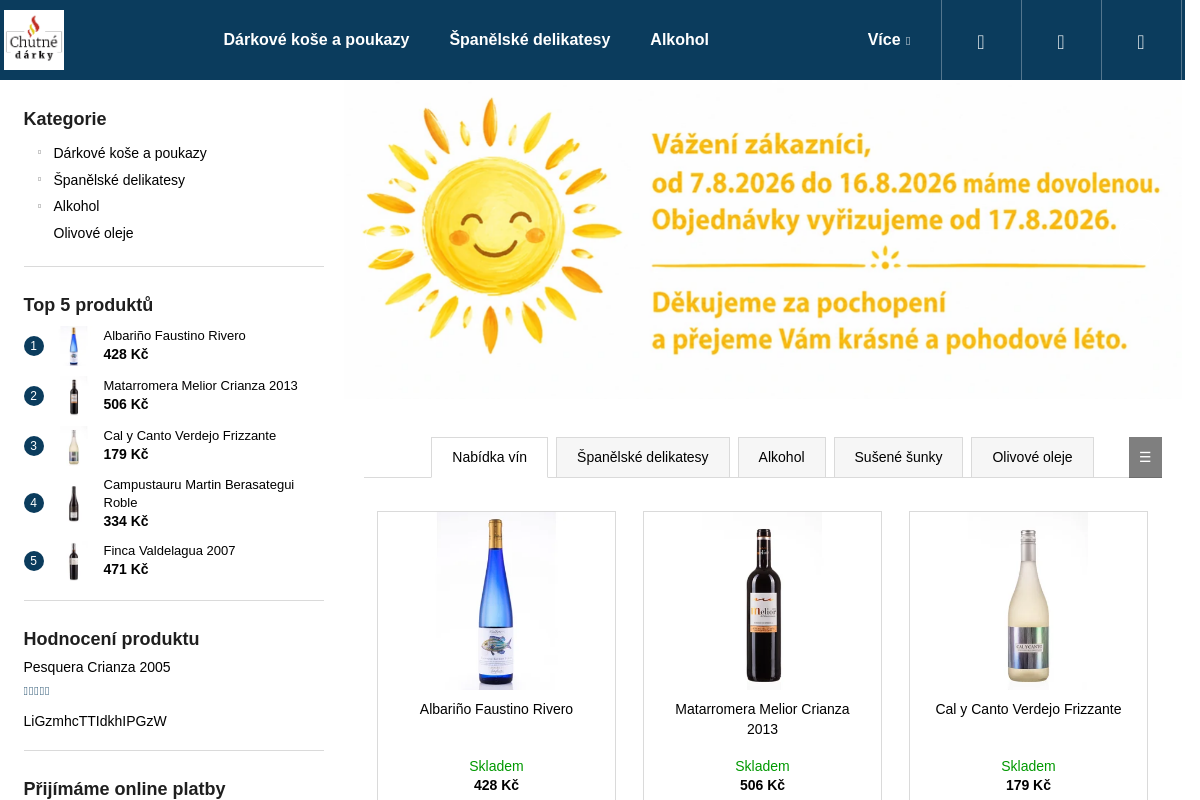Open Finca Valdelagua 2007 product
This screenshot has height=800, width=1200.
pos(170,551)
